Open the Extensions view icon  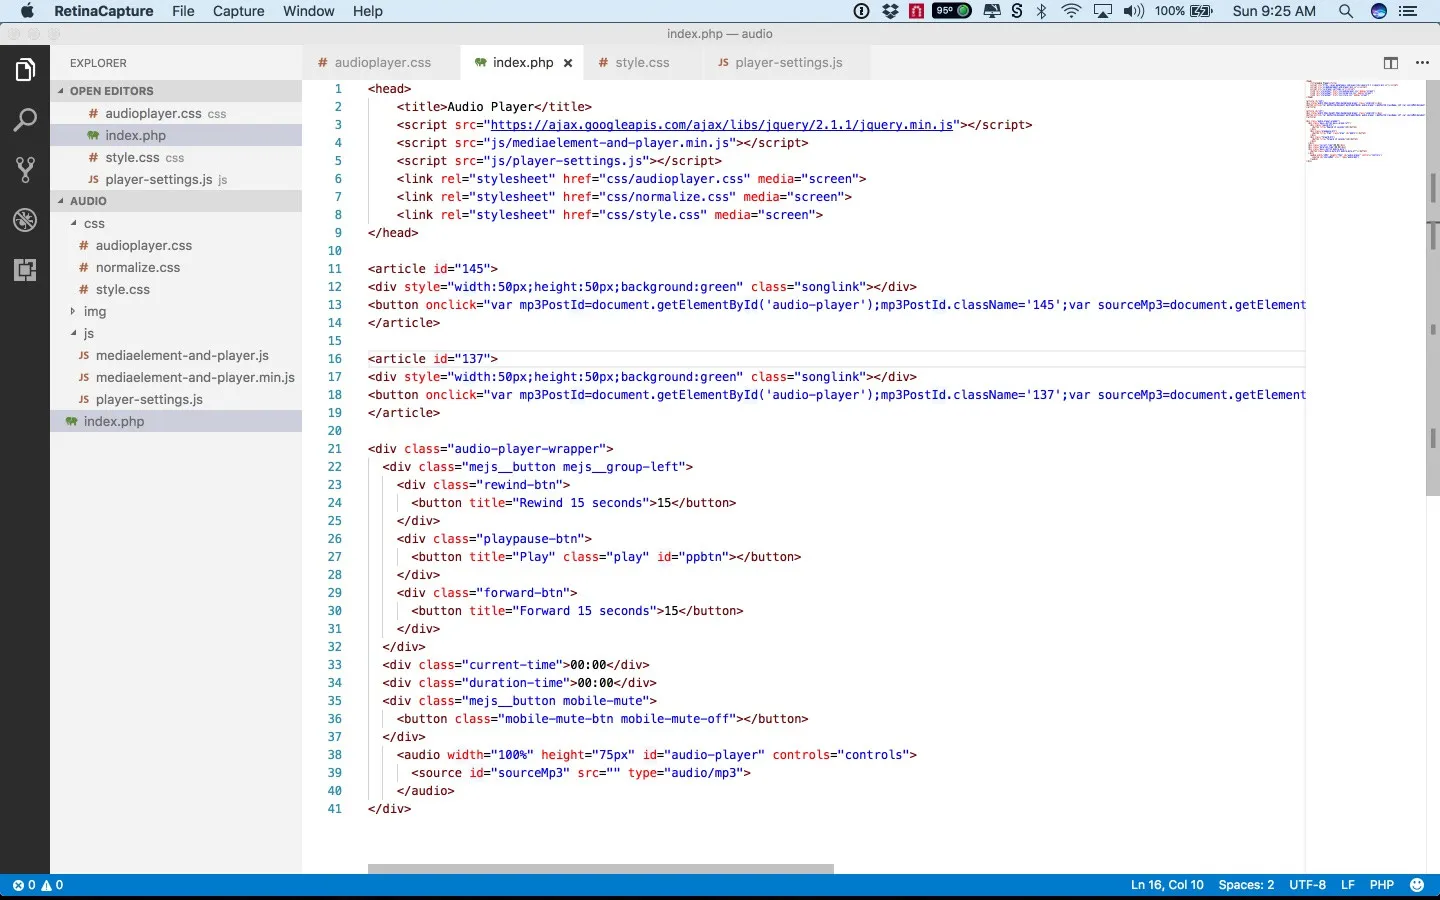[x=25, y=270]
